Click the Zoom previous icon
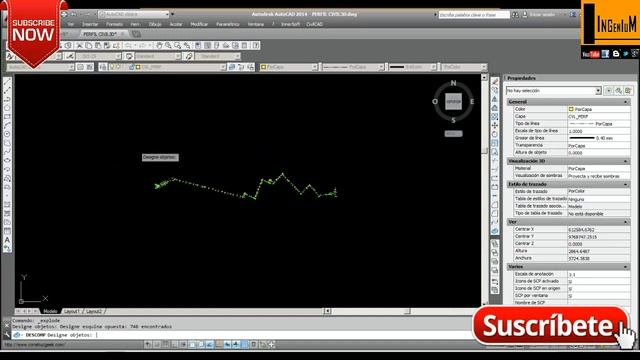 pos(187,46)
